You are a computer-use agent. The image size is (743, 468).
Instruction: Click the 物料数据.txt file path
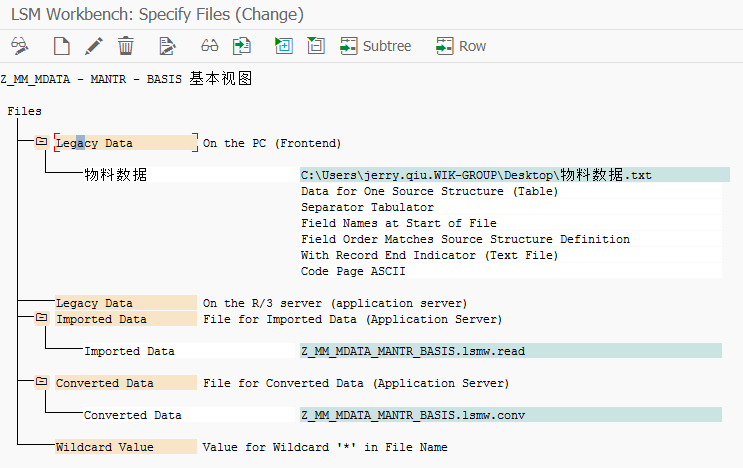pyautogui.click(x=515, y=175)
